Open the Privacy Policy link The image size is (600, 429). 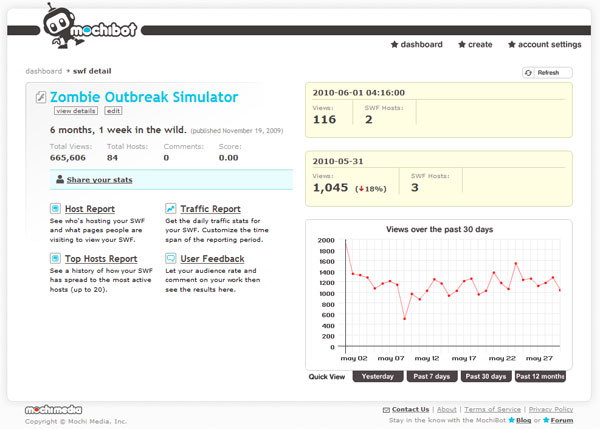pos(551,409)
